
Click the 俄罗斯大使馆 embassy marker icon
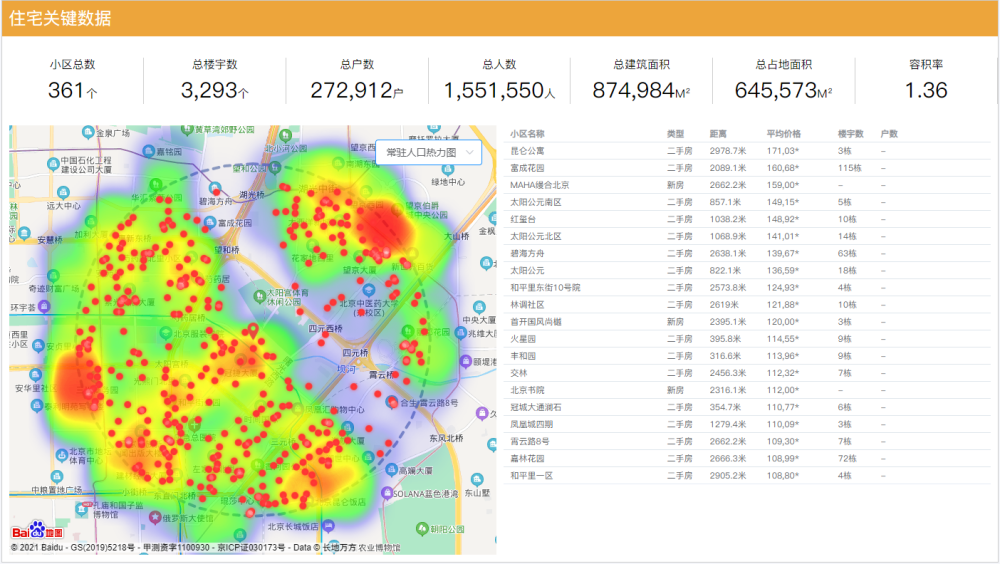point(154,517)
